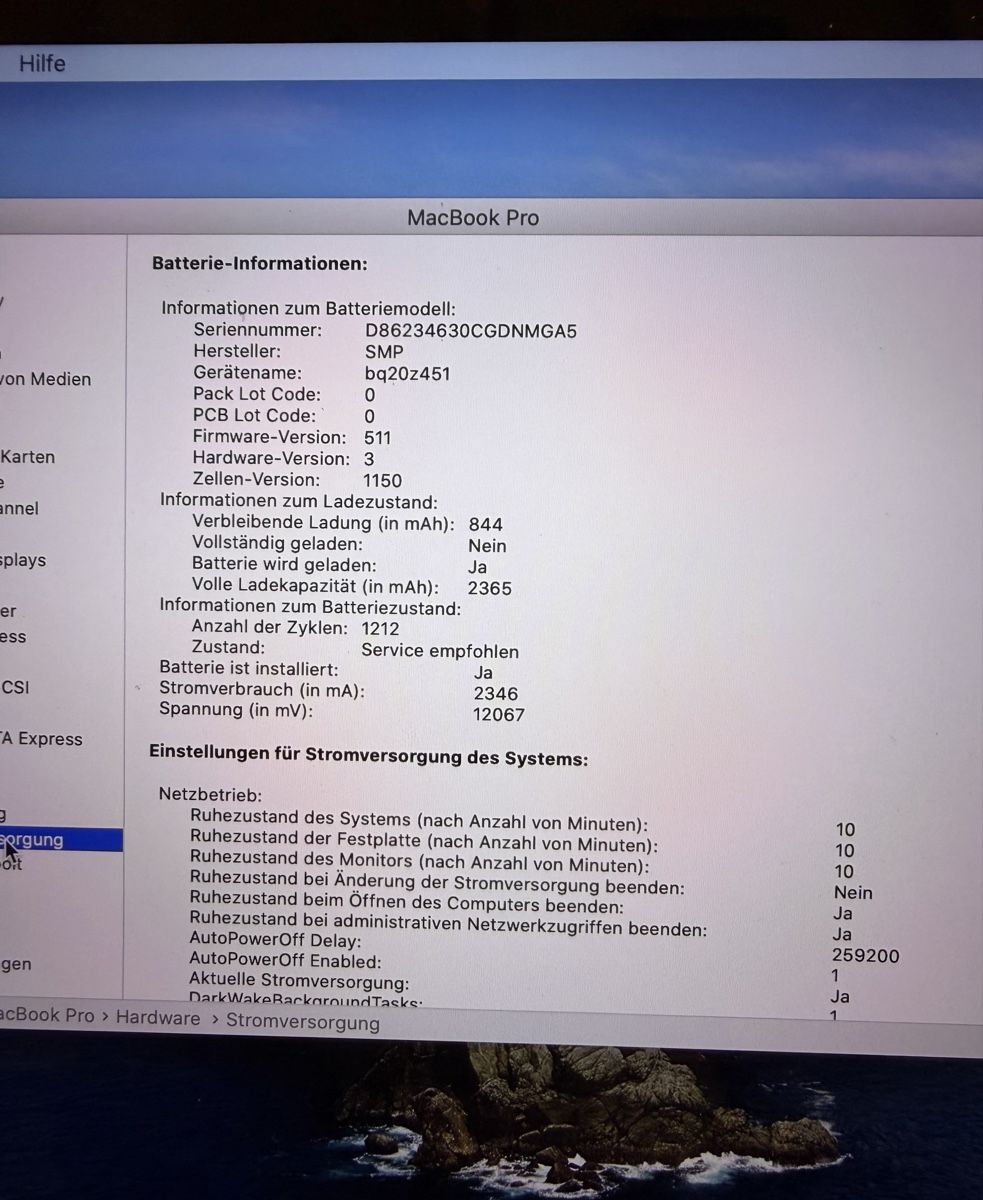Screen dimensions: 983x1200
Task: Click Gerätename value 'bq20z451'
Action: (x=407, y=374)
